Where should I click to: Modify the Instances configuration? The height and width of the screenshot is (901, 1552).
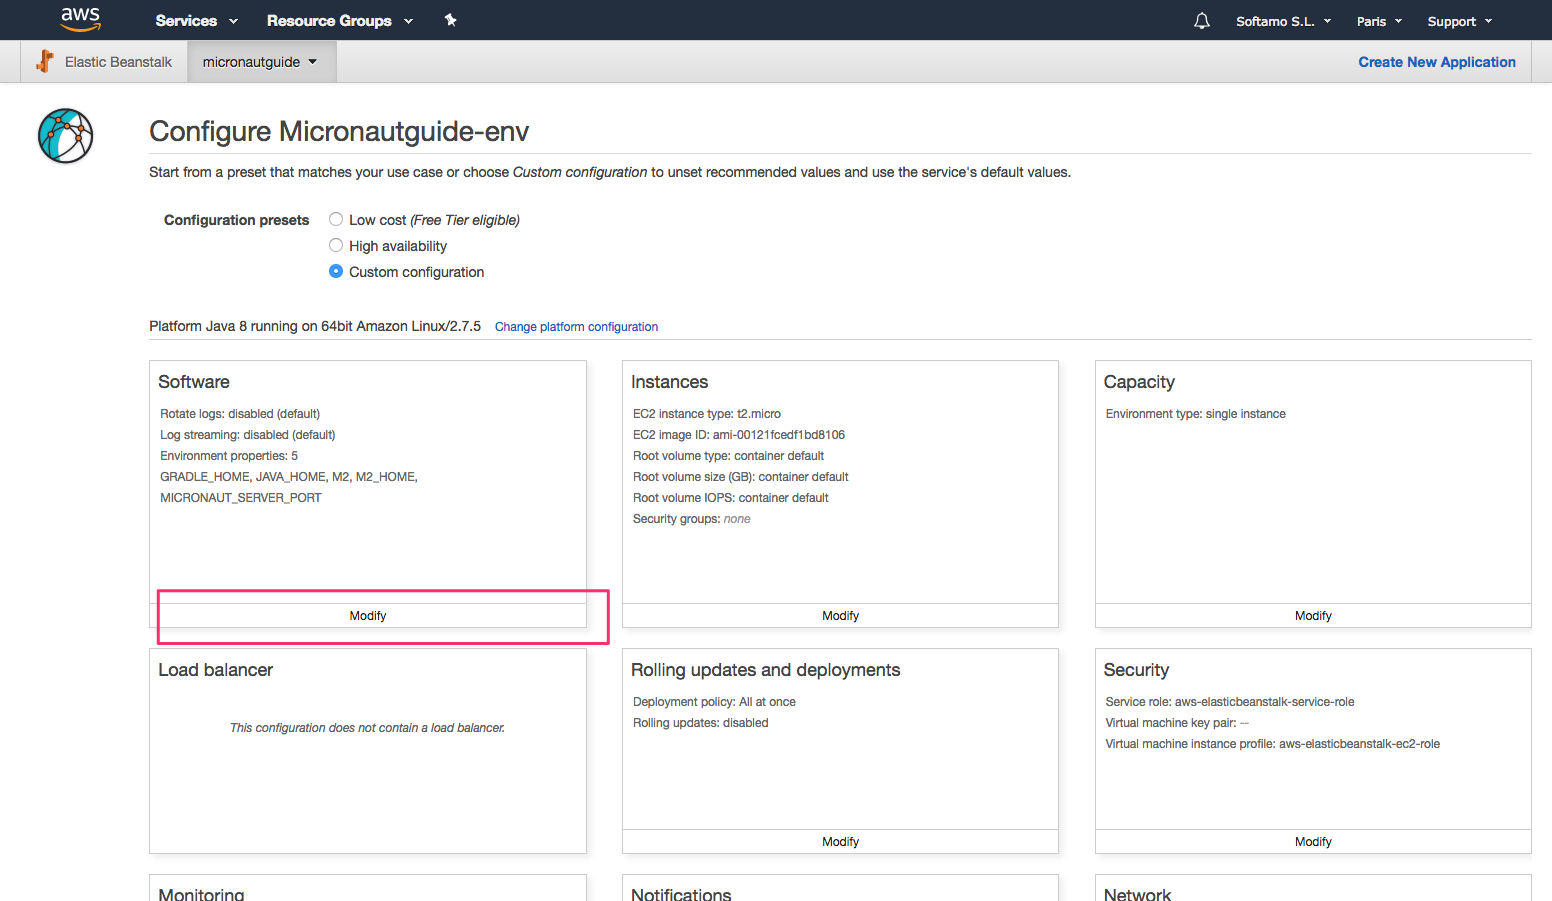(x=840, y=616)
